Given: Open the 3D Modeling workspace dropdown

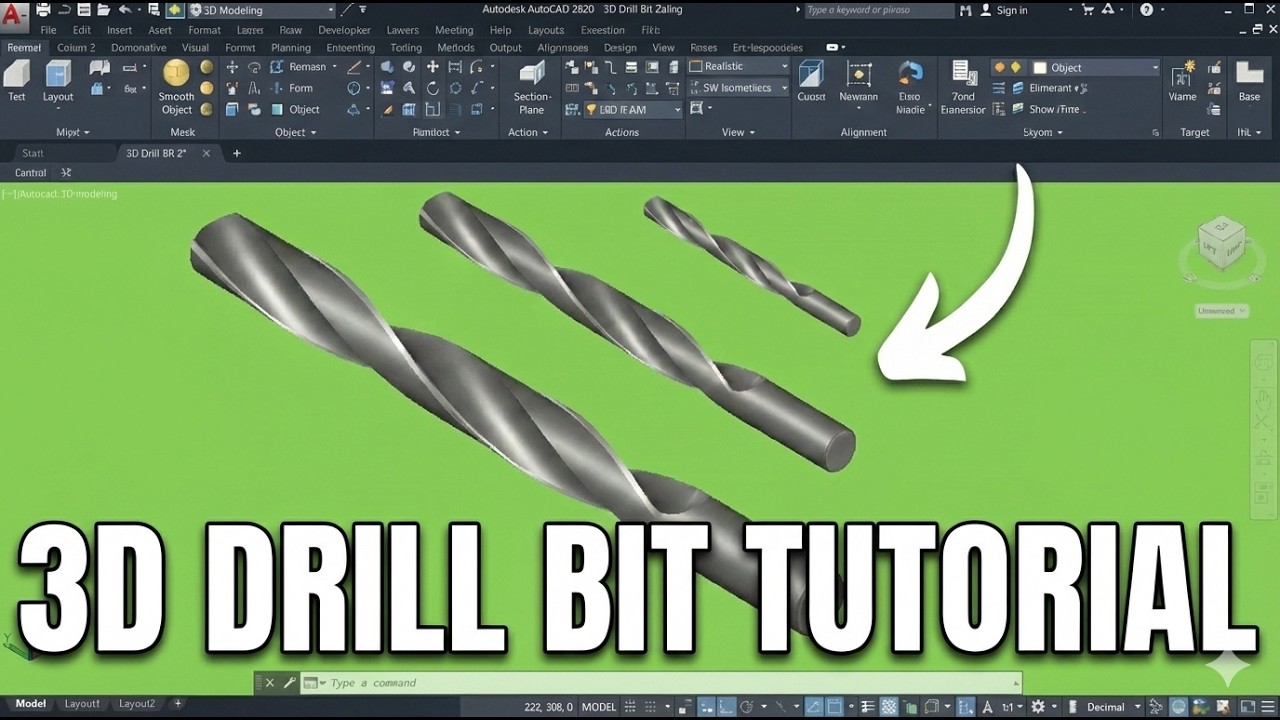Looking at the screenshot, I should (x=262, y=10).
